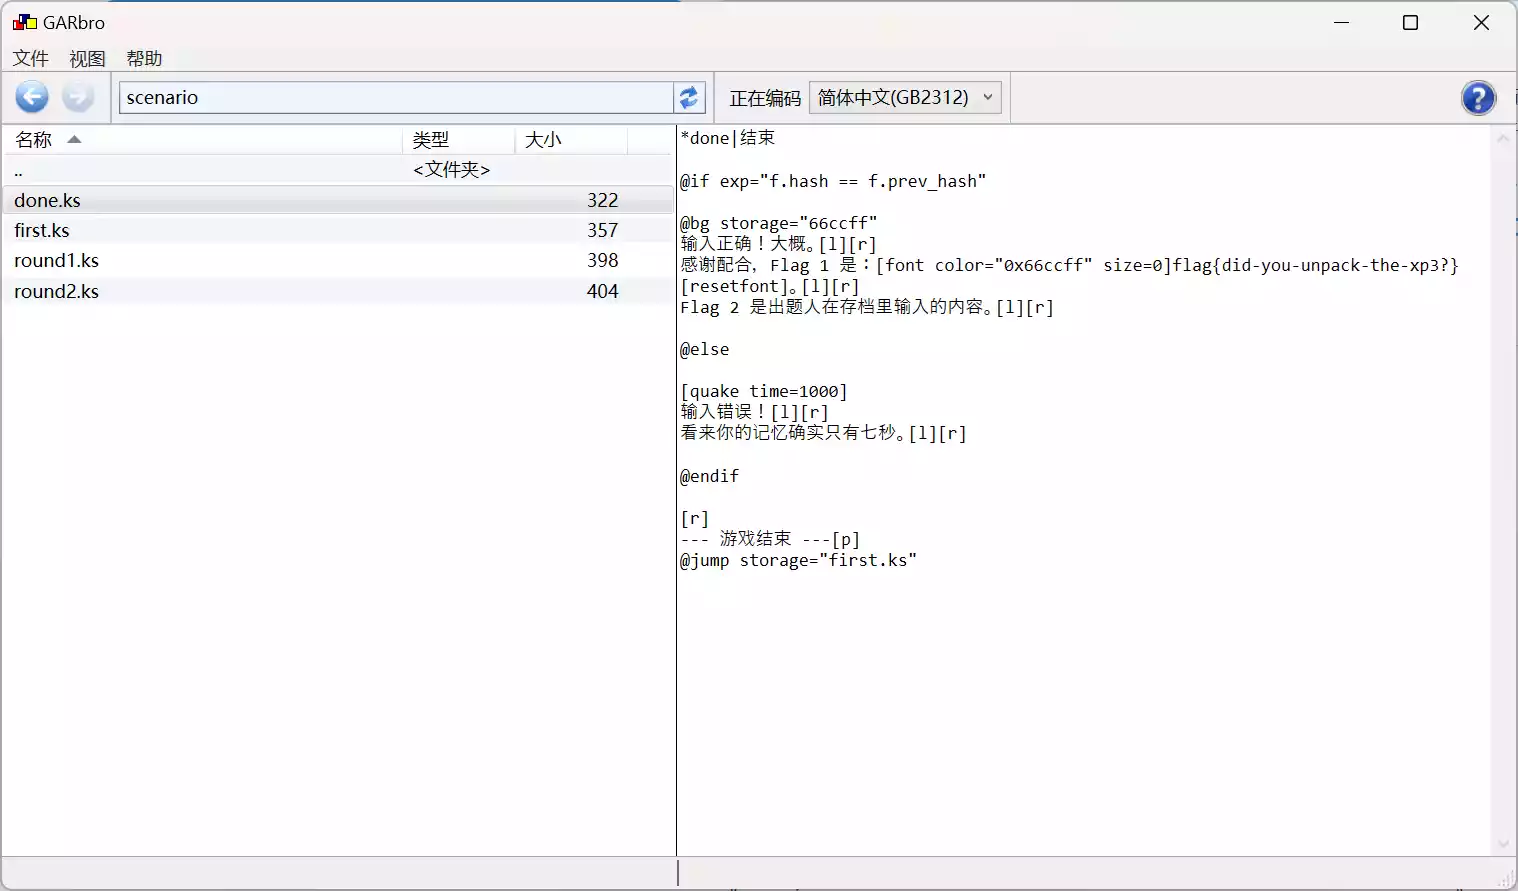Viewport: 1518px width, 891px height.
Task: Close the GARbro window
Action: pyautogui.click(x=1481, y=22)
